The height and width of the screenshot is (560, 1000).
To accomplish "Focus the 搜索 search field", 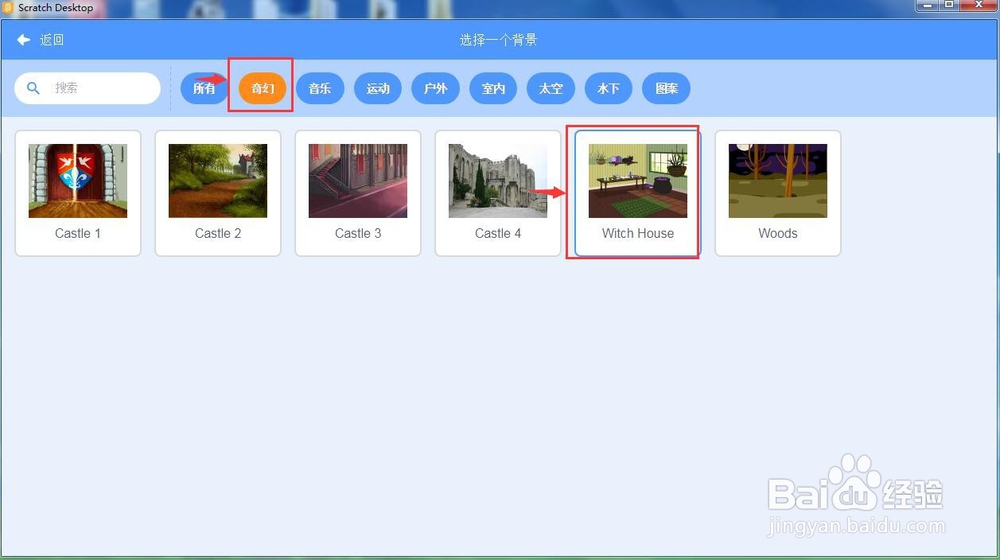I will click(87, 88).
